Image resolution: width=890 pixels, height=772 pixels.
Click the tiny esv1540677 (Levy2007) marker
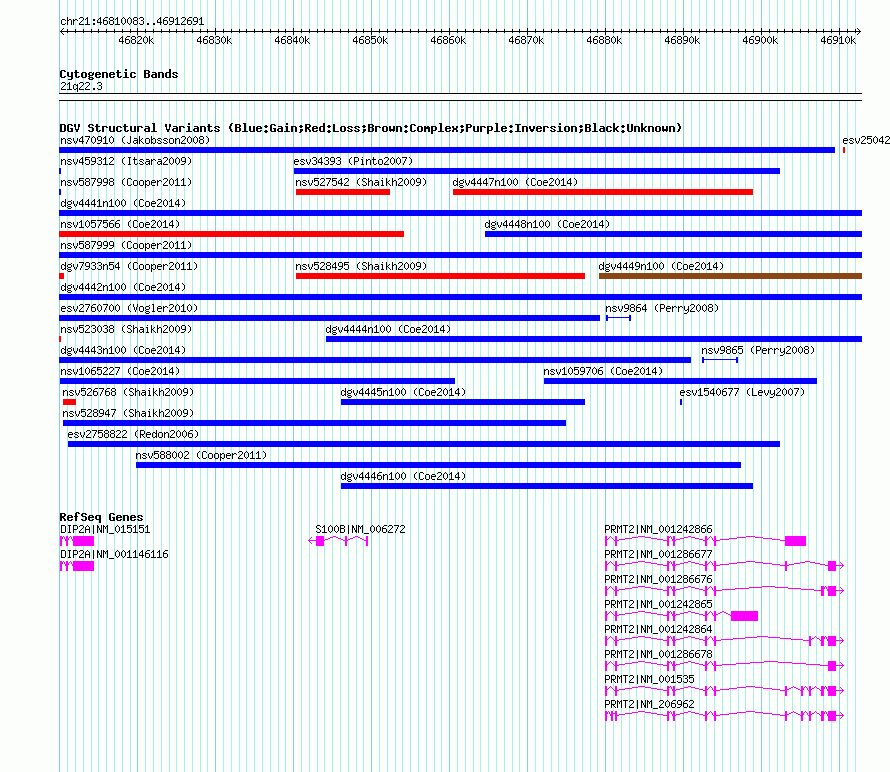tap(681, 402)
